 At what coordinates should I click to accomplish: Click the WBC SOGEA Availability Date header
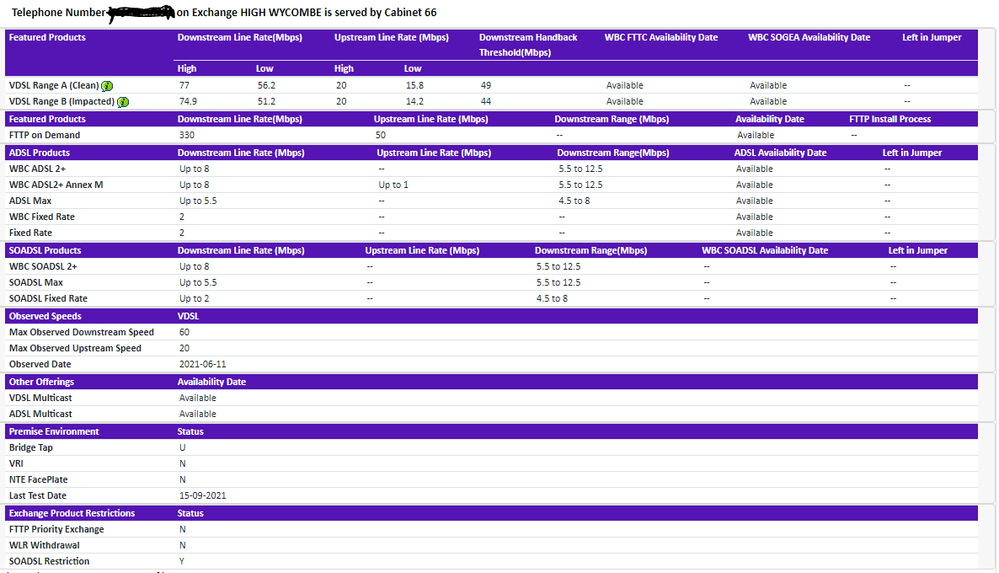[809, 37]
